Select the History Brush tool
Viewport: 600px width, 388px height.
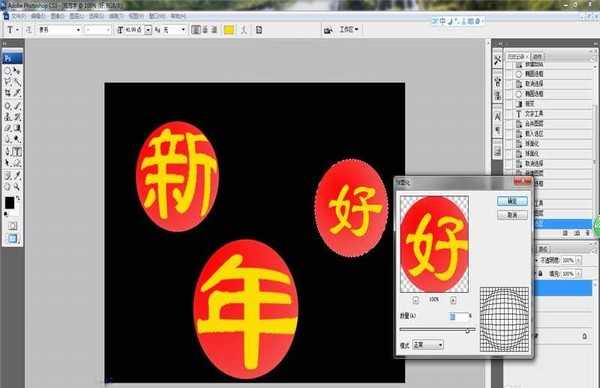pyautogui.click(x=17, y=117)
